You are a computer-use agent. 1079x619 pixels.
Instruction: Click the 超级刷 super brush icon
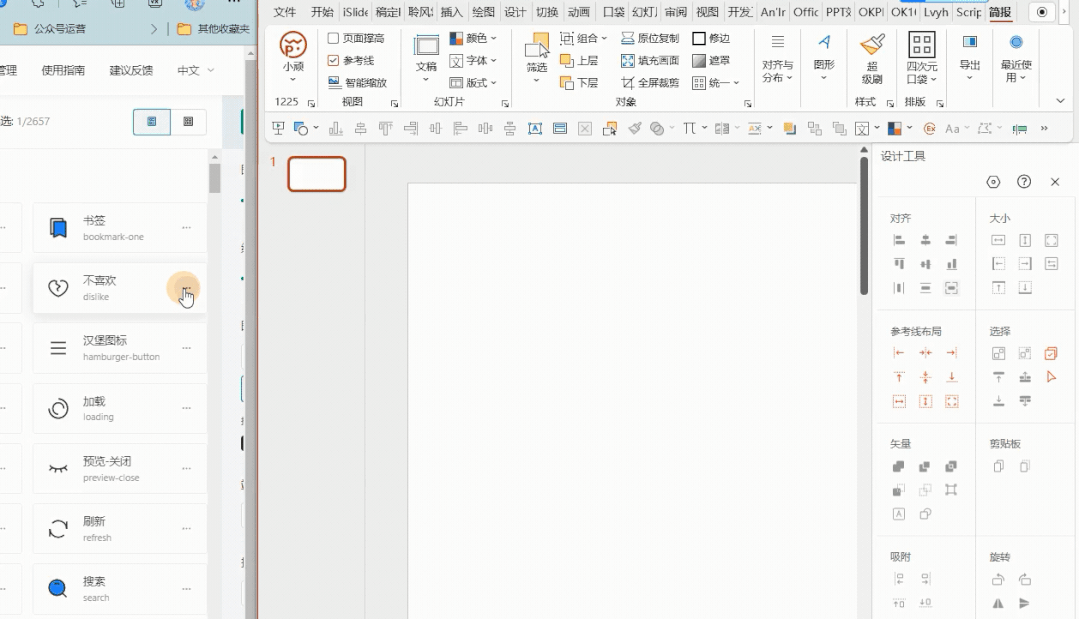point(872,46)
